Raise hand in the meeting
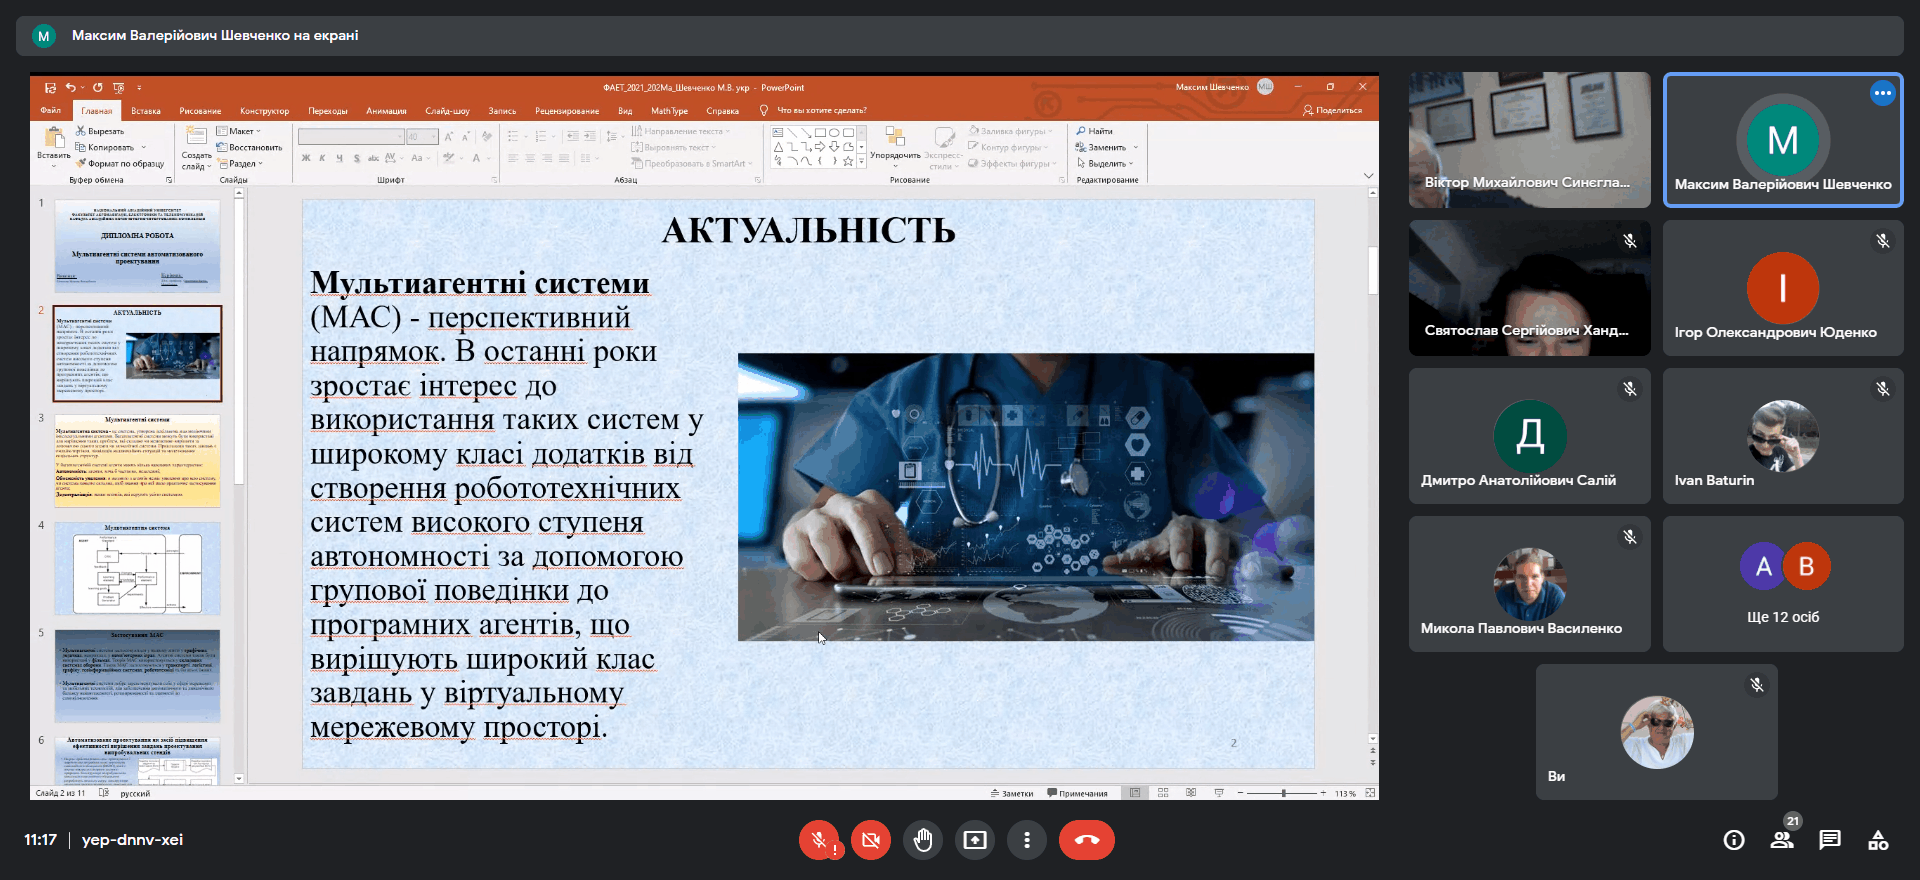Image resolution: width=1920 pixels, height=880 pixels. point(923,840)
